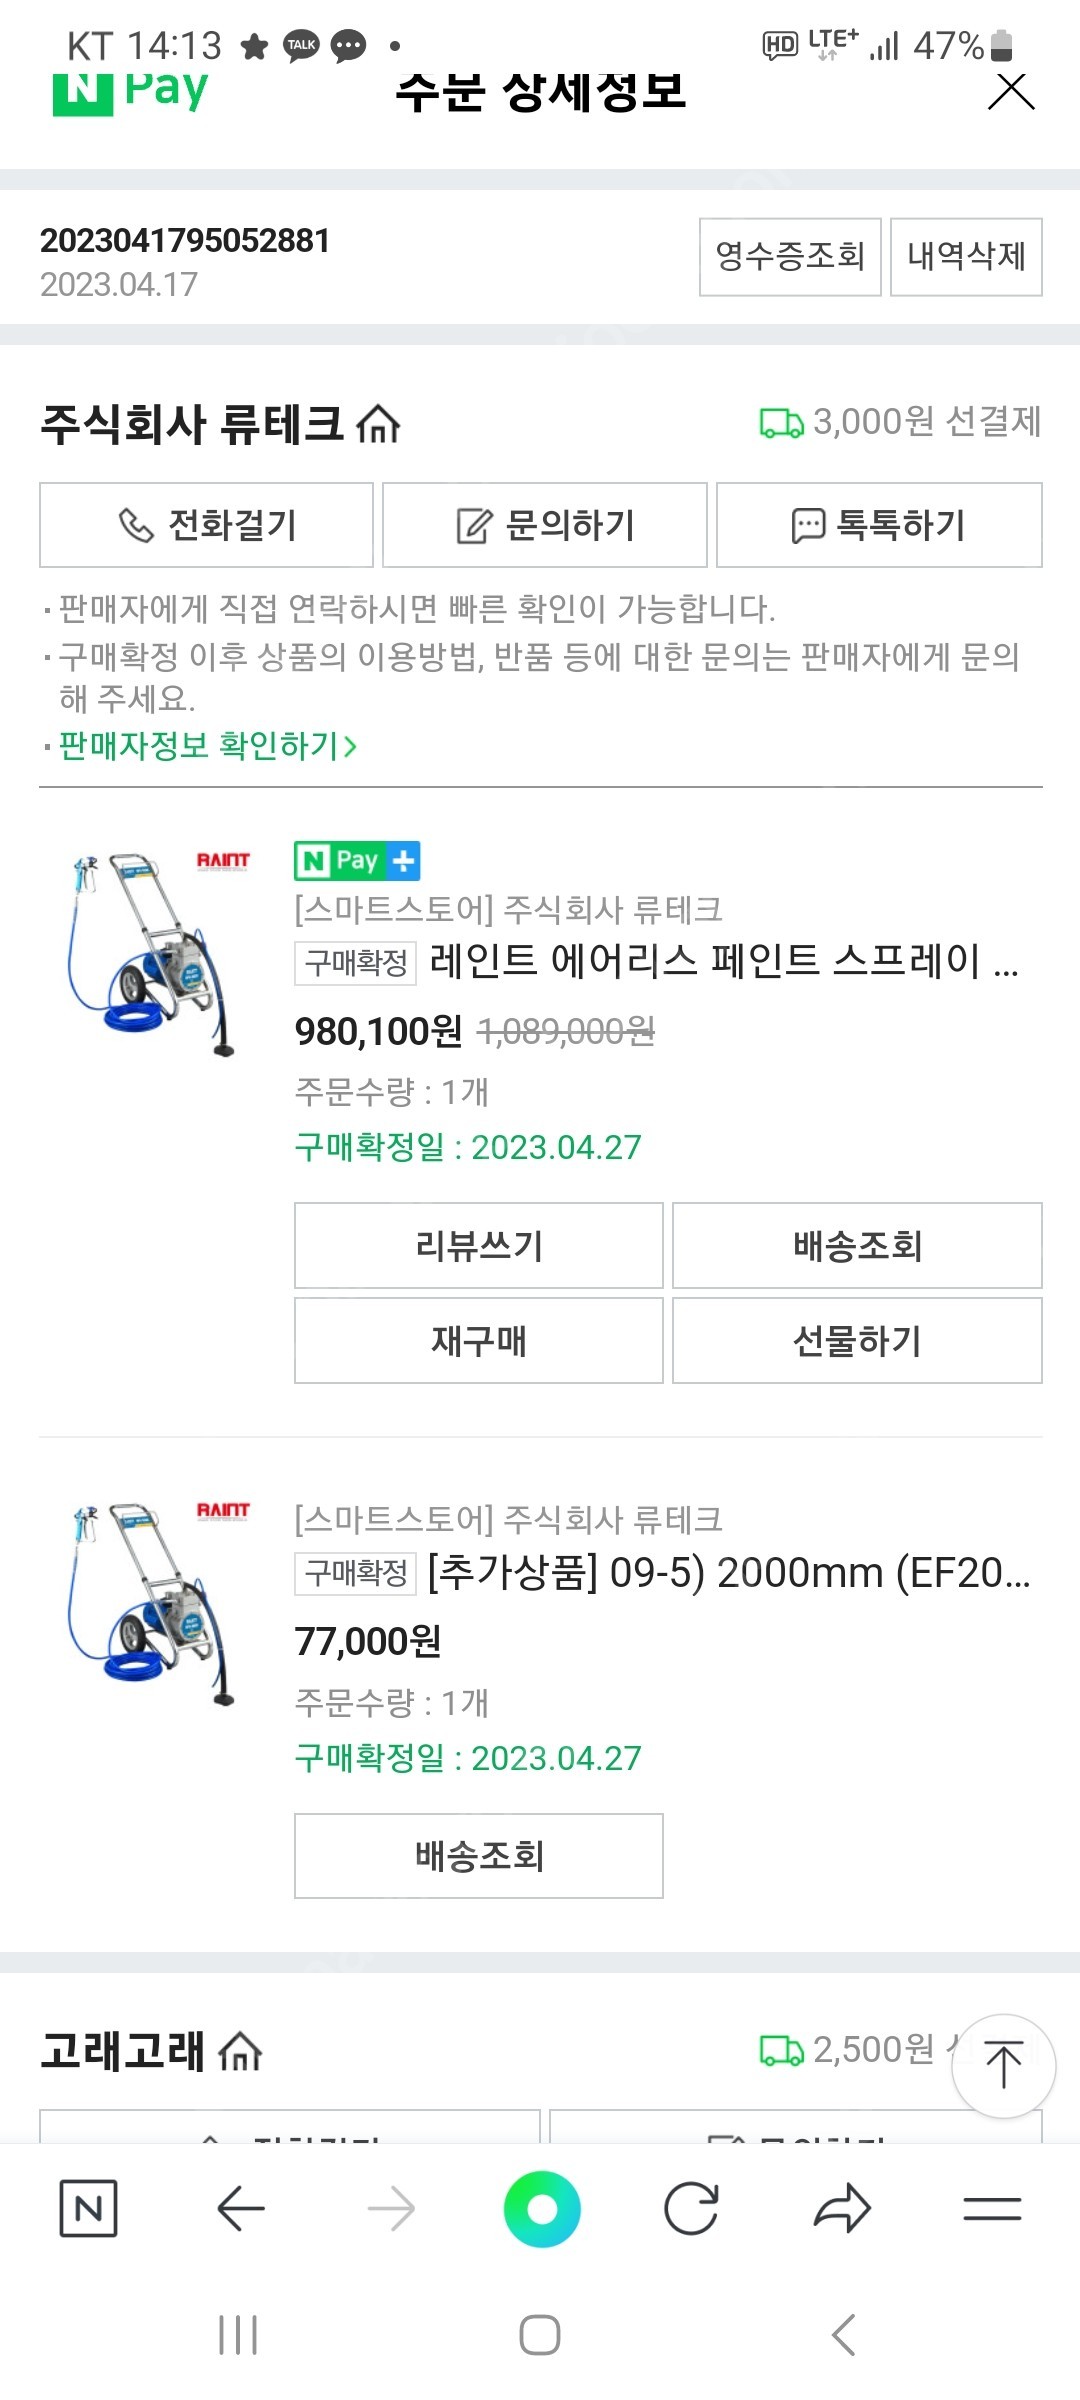The width and height of the screenshot is (1080, 2400).
Task: Write a review via 리뷰쓰기
Action: coord(478,1246)
